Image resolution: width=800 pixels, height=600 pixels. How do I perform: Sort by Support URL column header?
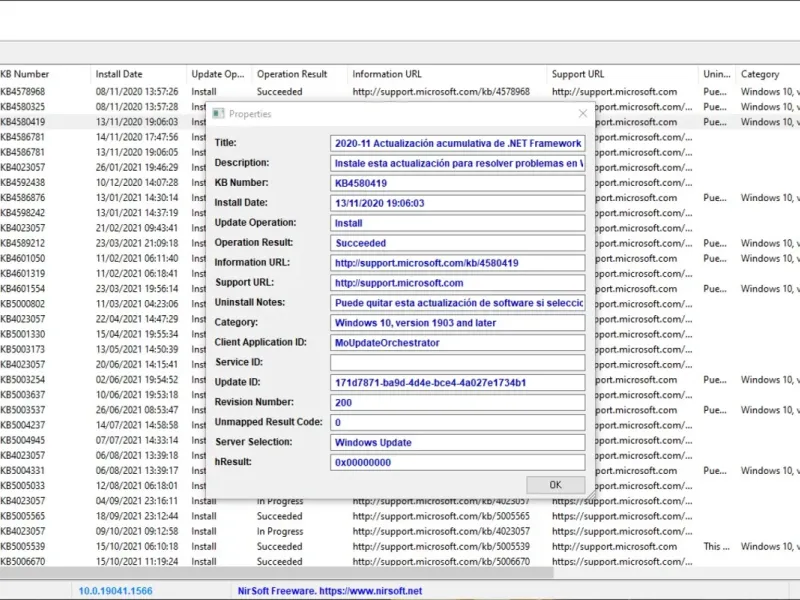622,74
